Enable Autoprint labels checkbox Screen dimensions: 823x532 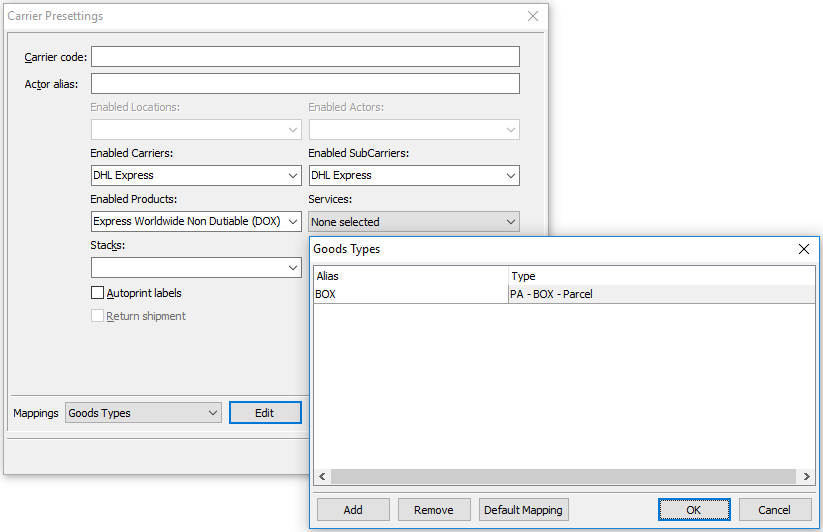[x=98, y=293]
